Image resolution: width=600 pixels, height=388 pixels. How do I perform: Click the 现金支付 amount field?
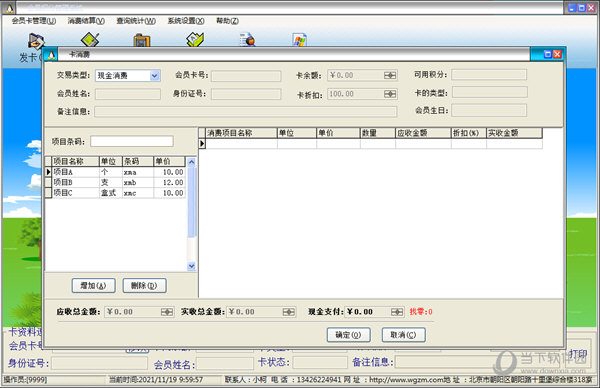pyautogui.click(x=368, y=312)
